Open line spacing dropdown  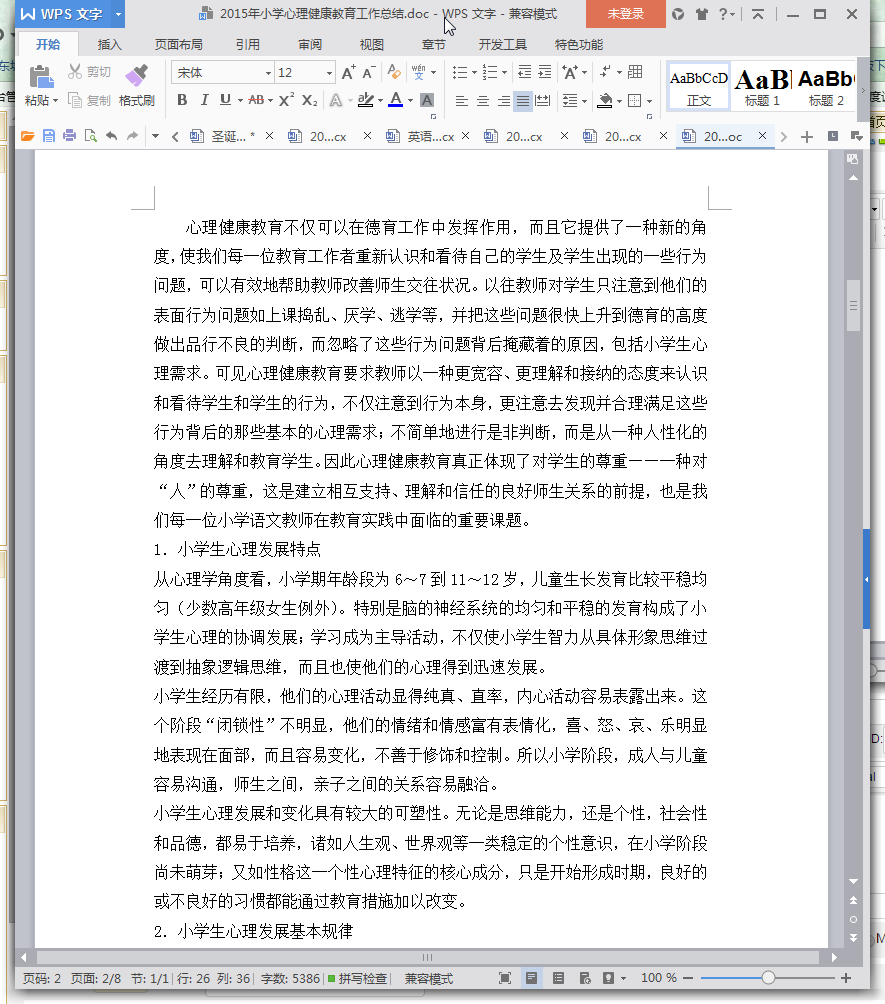[x=584, y=101]
